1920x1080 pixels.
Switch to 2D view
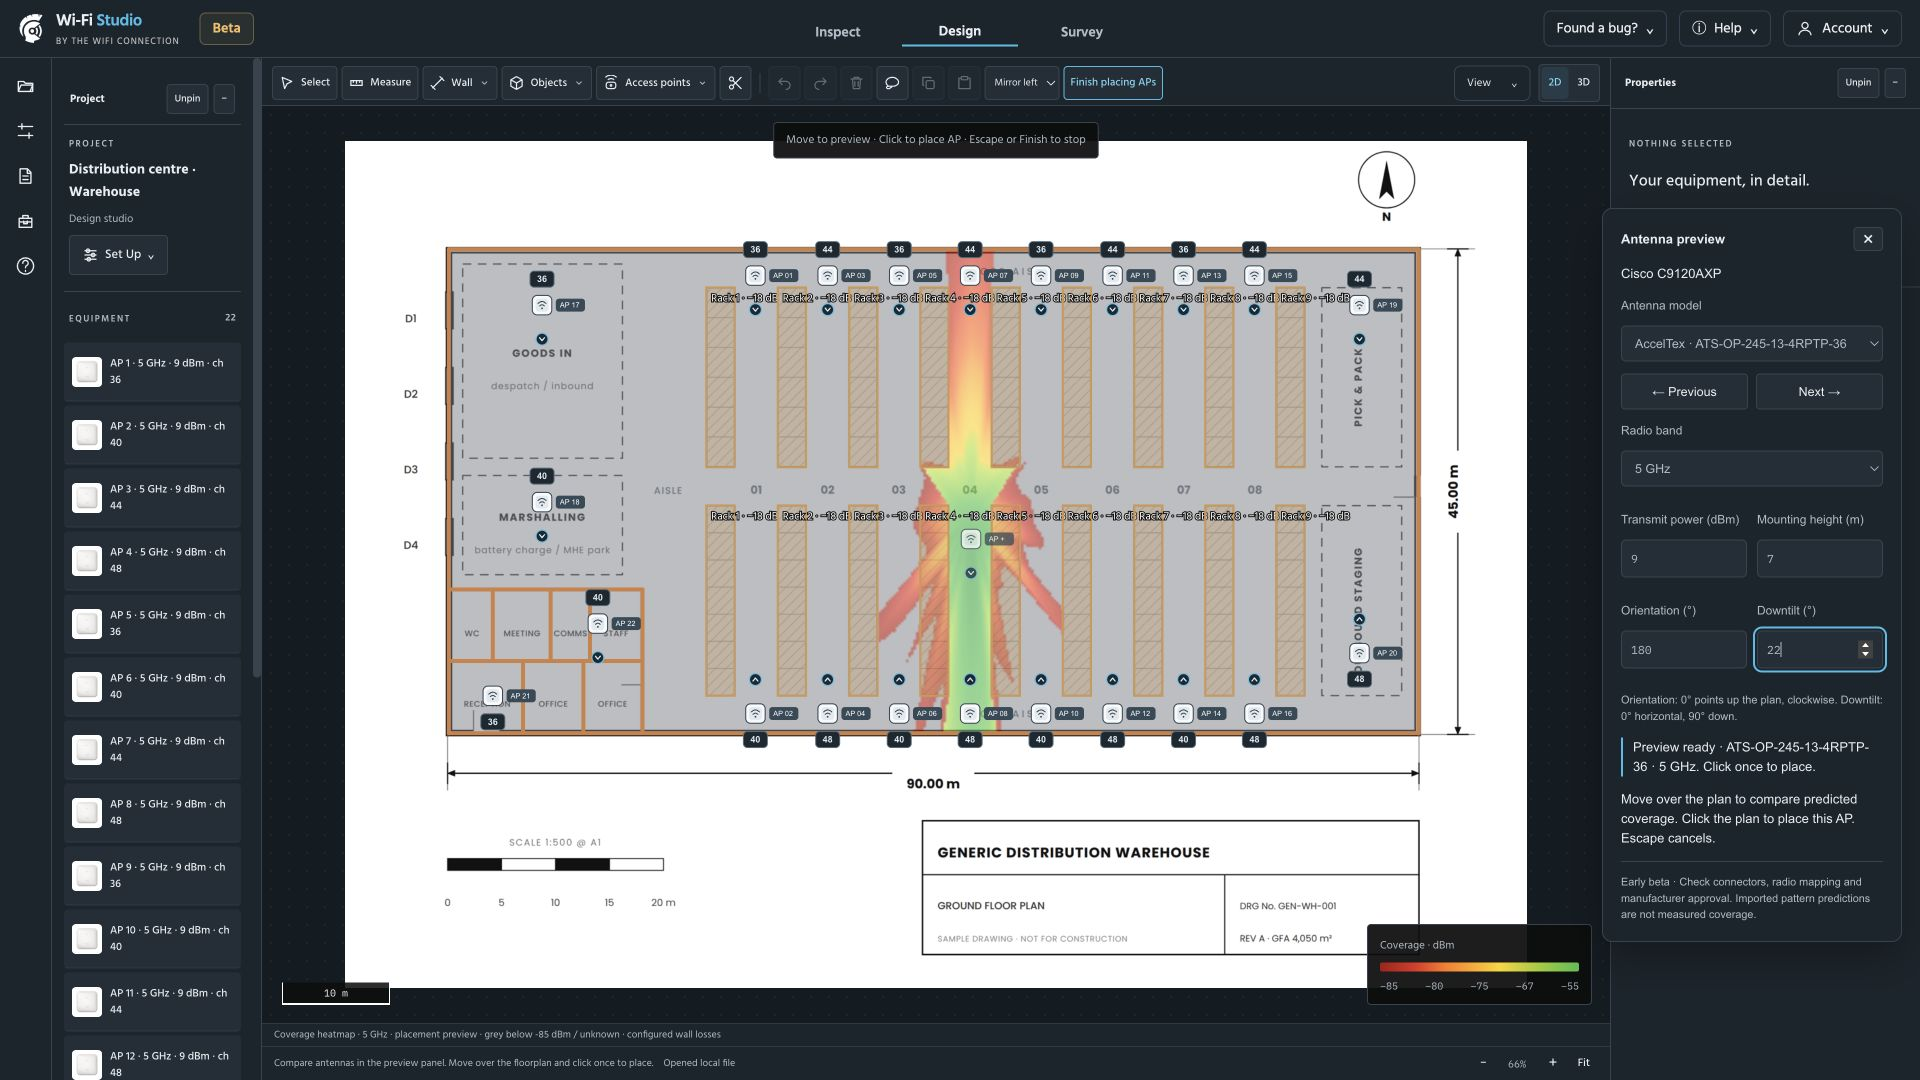[1554, 83]
